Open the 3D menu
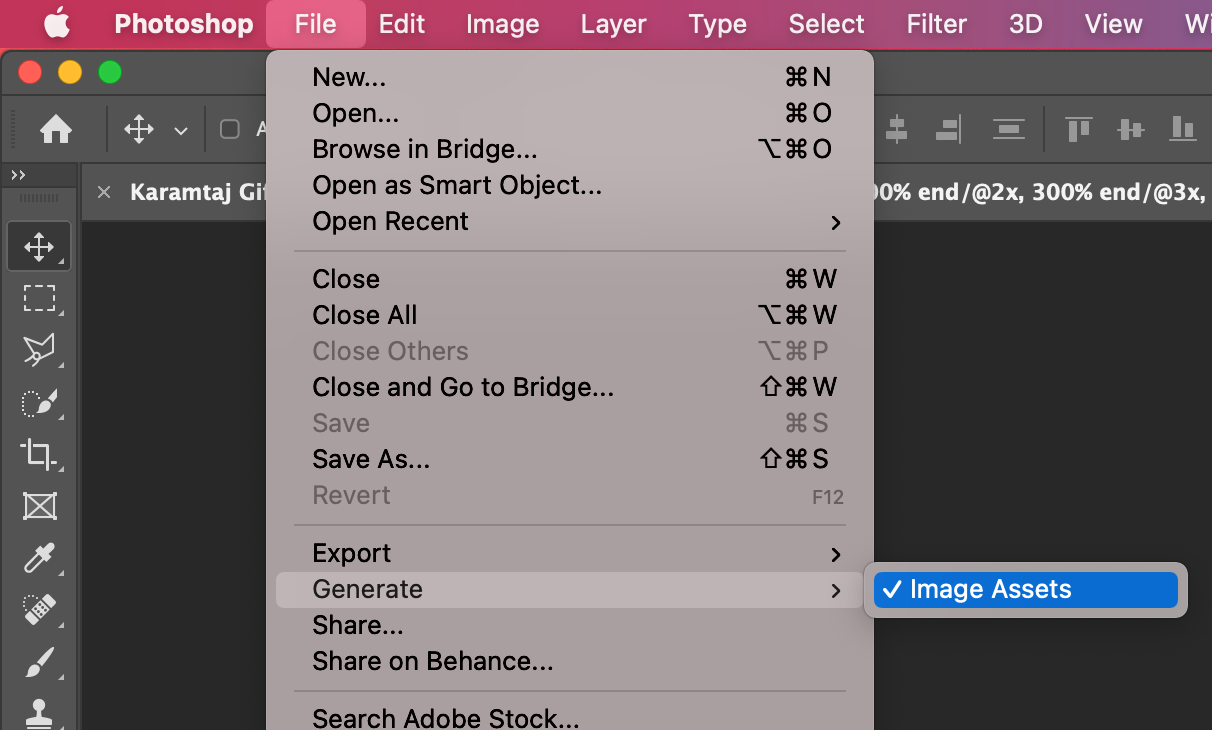 [1026, 24]
